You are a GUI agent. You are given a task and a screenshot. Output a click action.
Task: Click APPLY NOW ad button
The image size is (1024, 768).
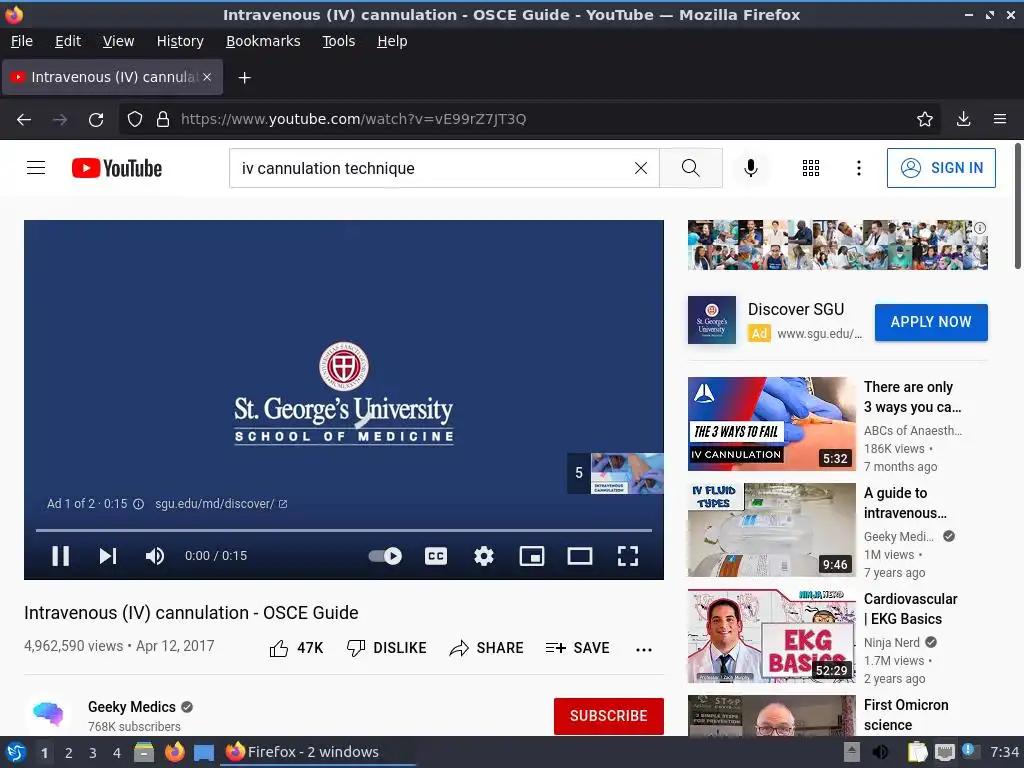click(931, 322)
